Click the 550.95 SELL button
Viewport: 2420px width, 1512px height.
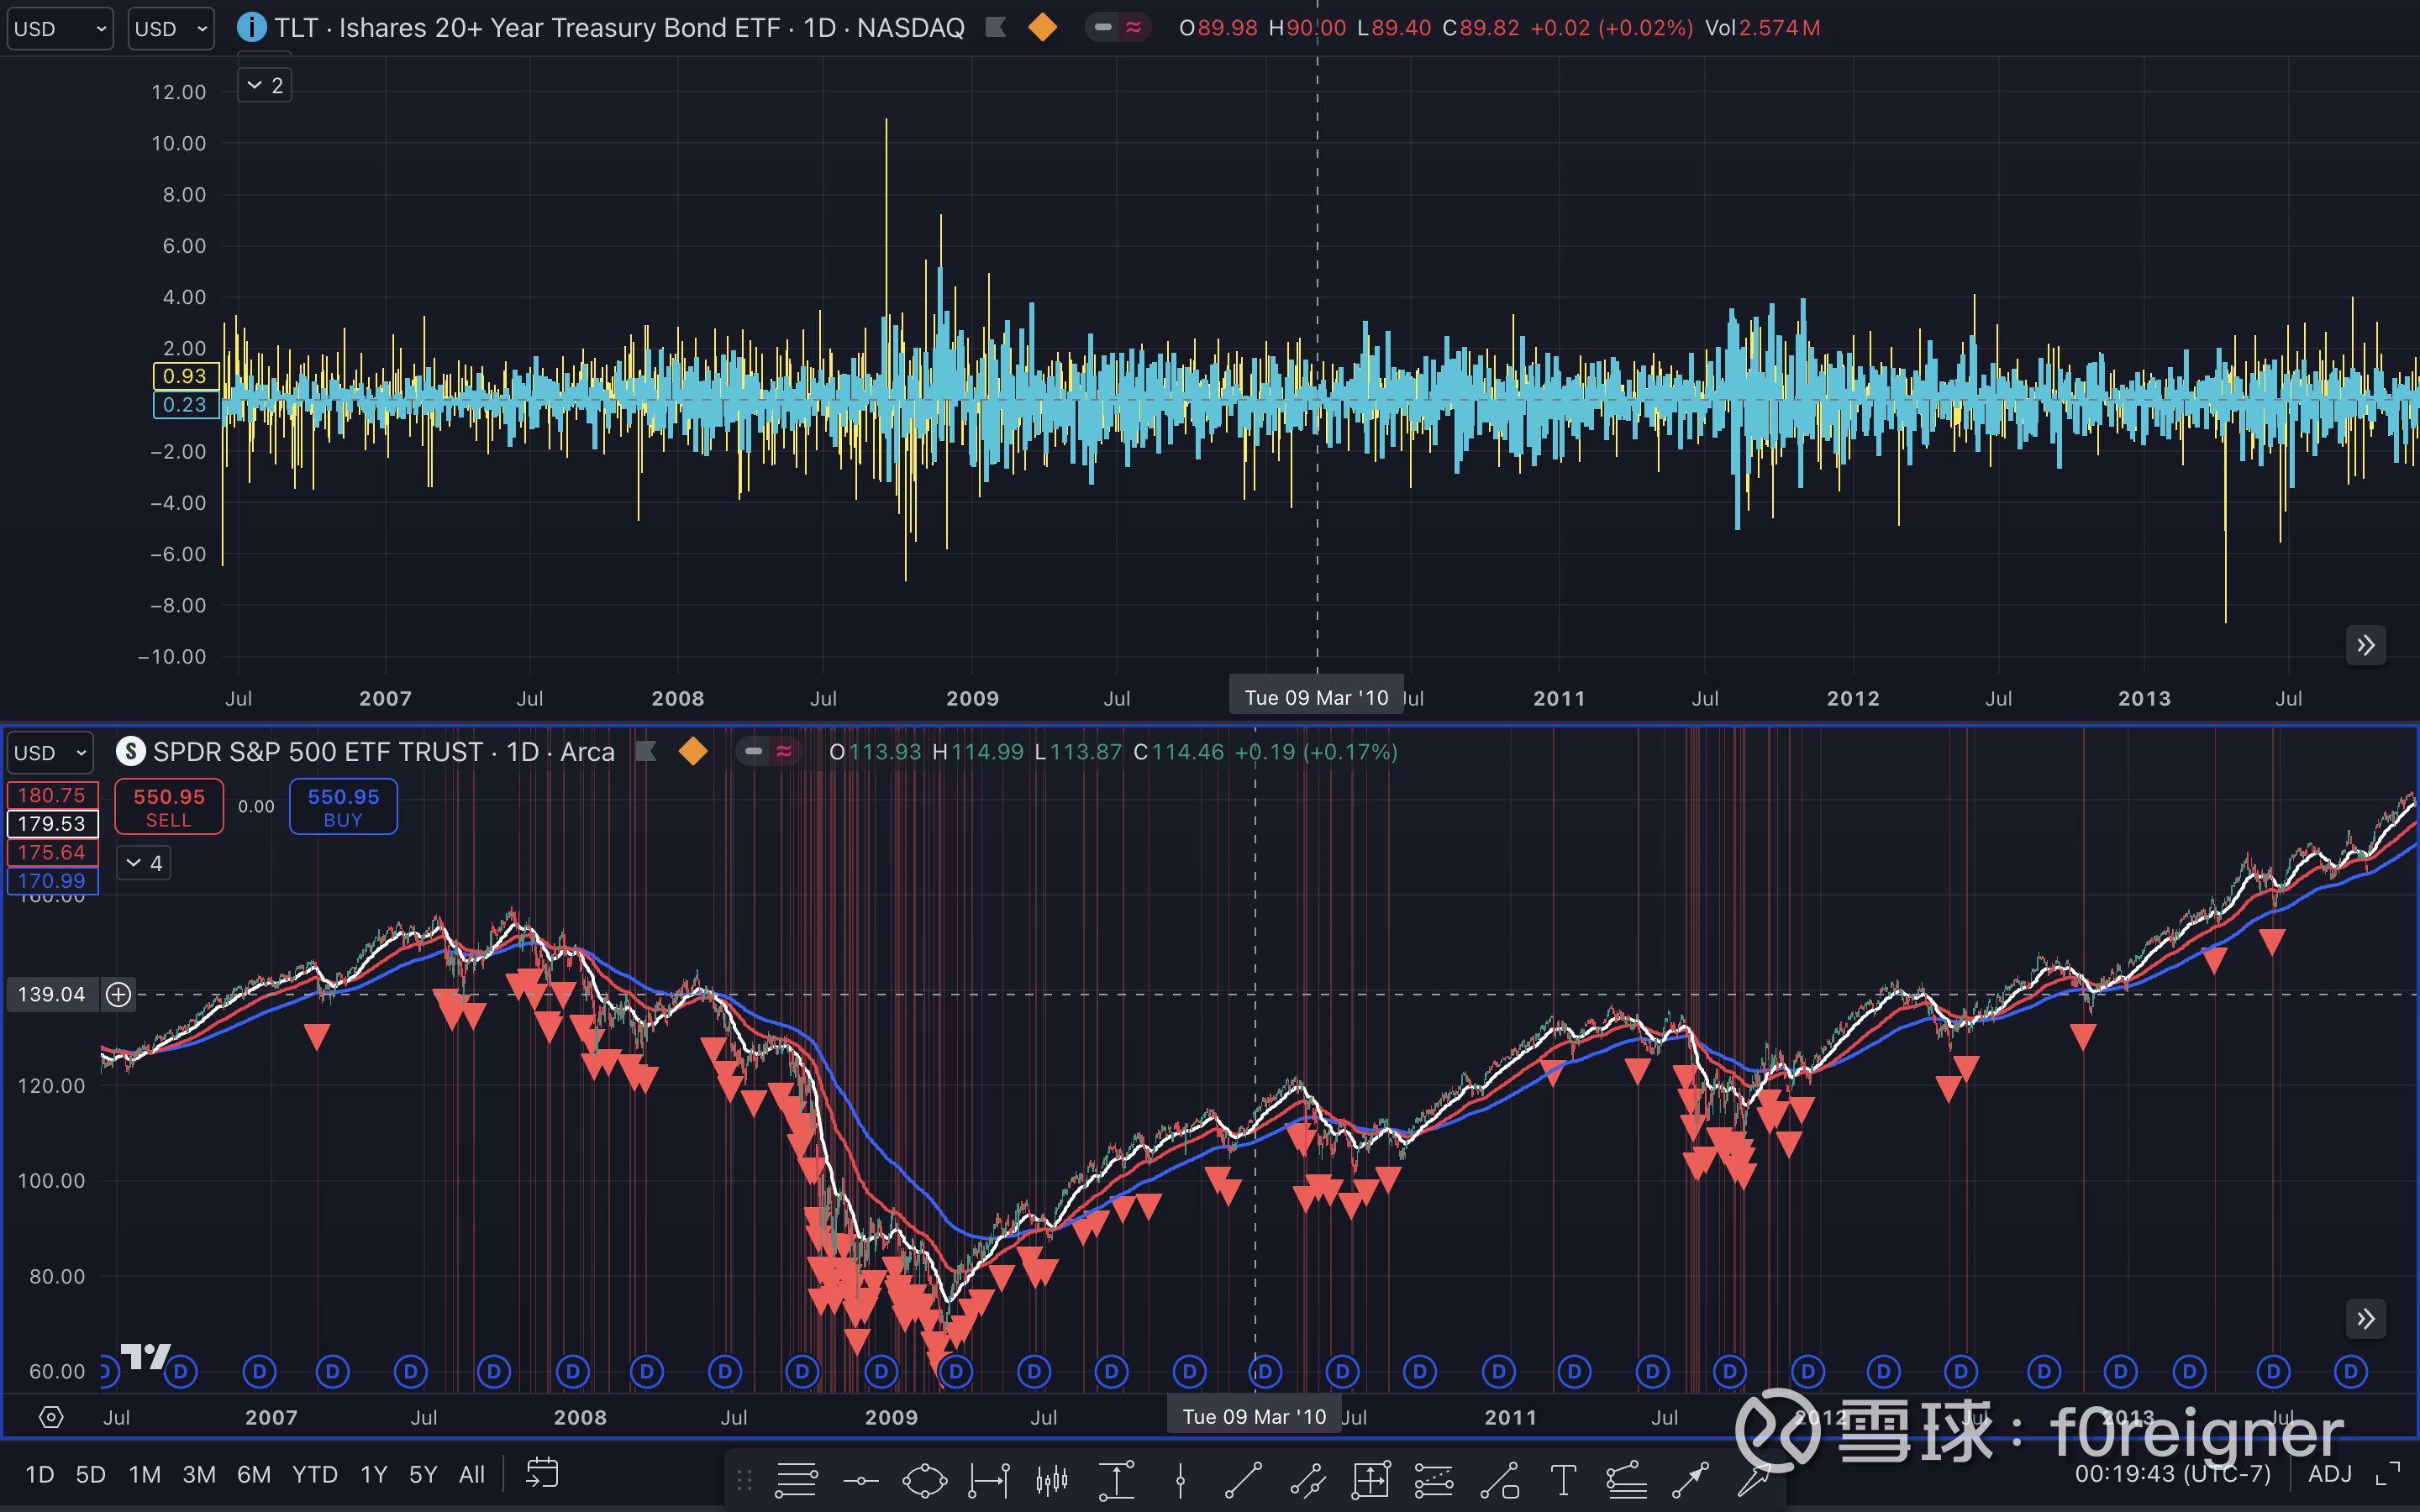[x=169, y=806]
